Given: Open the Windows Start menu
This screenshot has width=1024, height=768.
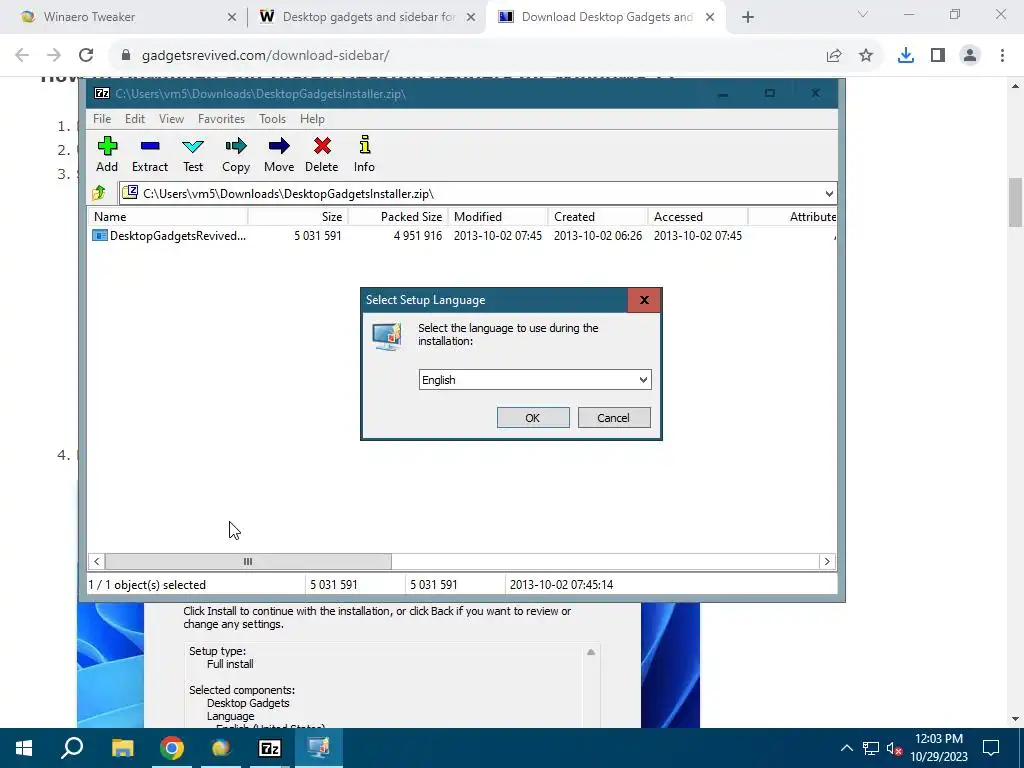Looking at the screenshot, I should [x=24, y=748].
